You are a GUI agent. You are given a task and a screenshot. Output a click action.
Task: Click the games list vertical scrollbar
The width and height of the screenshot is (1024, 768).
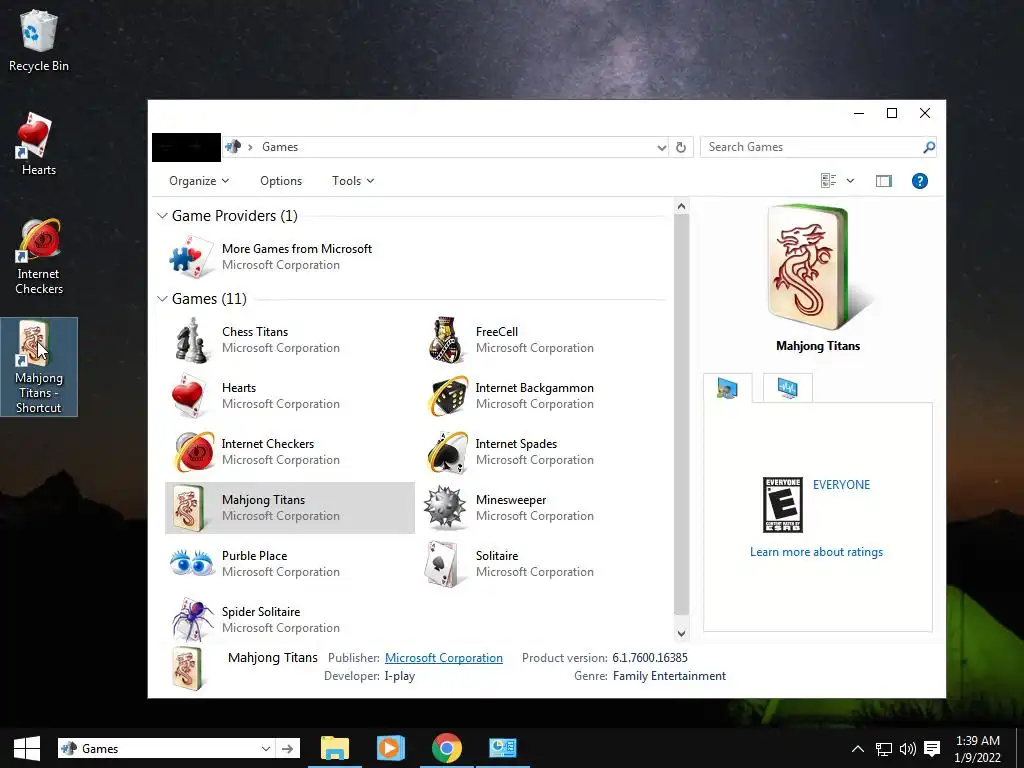tap(681, 414)
